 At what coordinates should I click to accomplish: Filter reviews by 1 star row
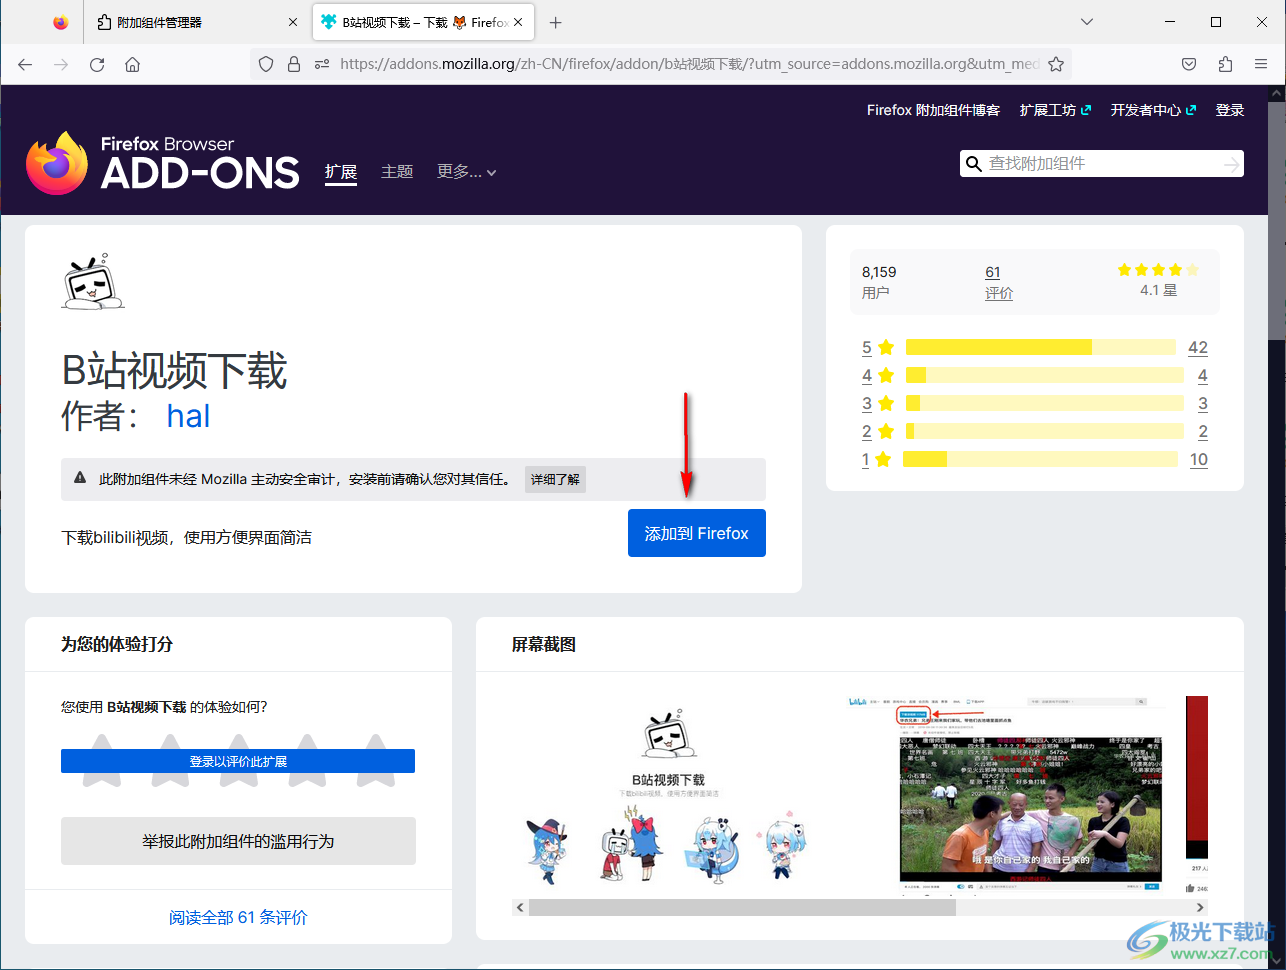coord(1035,459)
